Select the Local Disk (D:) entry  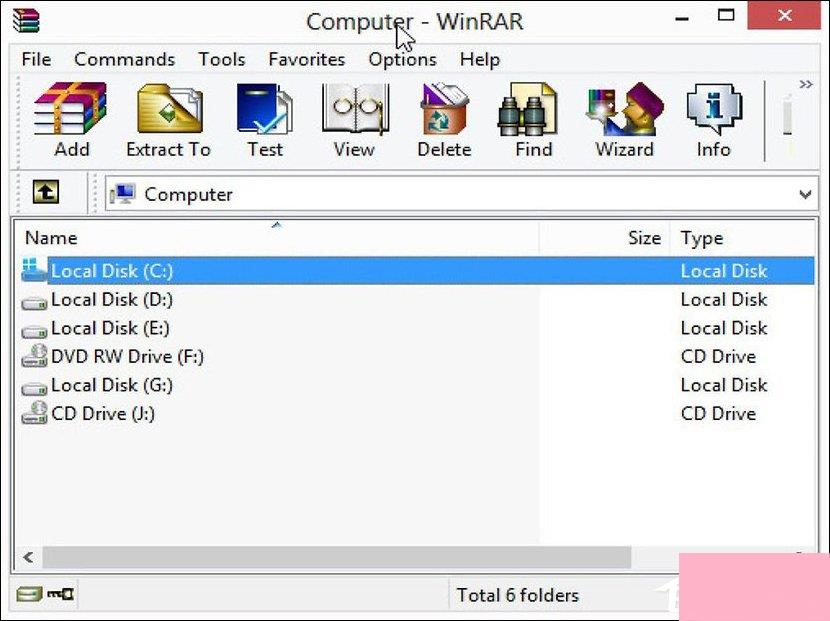[112, 300]
